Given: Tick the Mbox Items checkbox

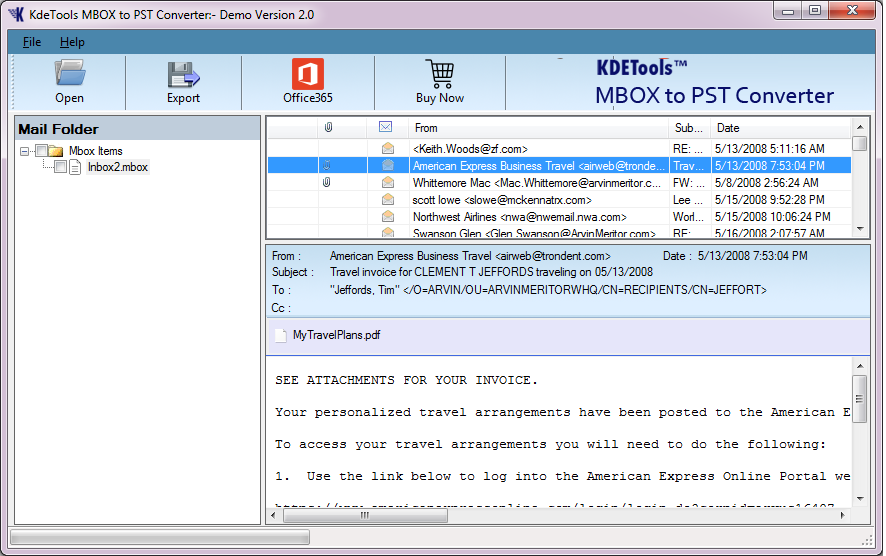Looking at the screenshot, I should pos(41,151).
